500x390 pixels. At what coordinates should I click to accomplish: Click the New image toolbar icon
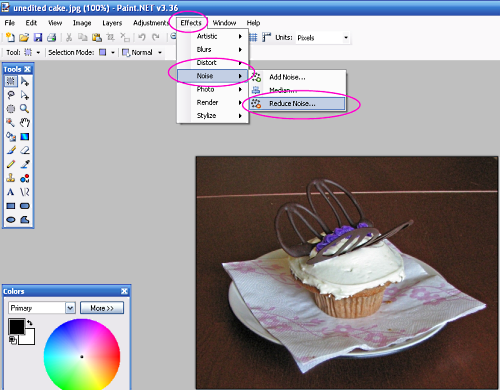pyautogui.click(x=10, y=37)
